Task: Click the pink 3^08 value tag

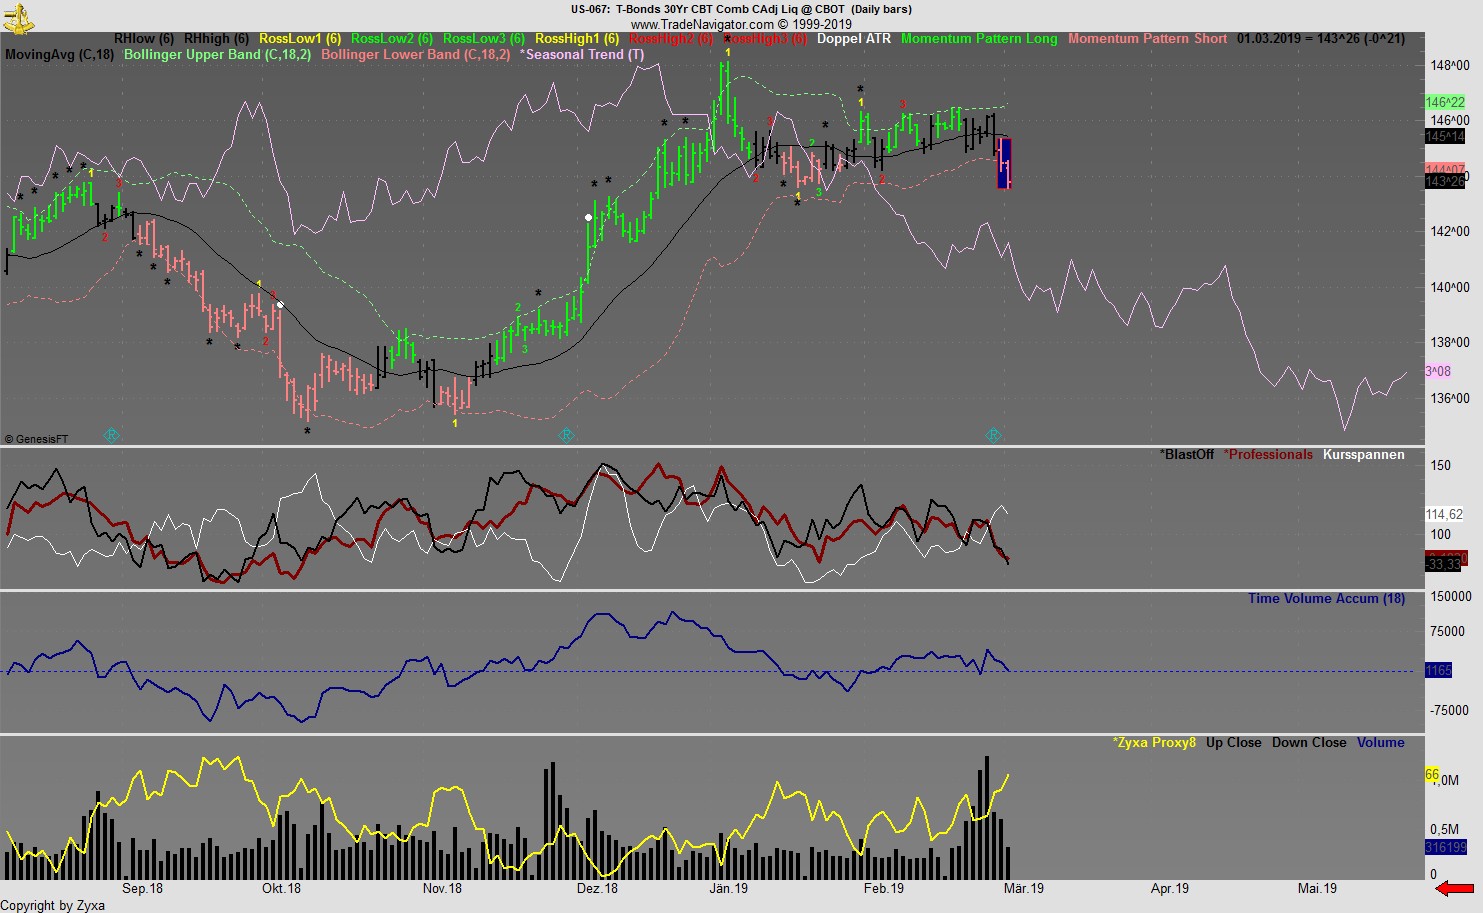Action: pyautogui.click(x=1438, y=372)
